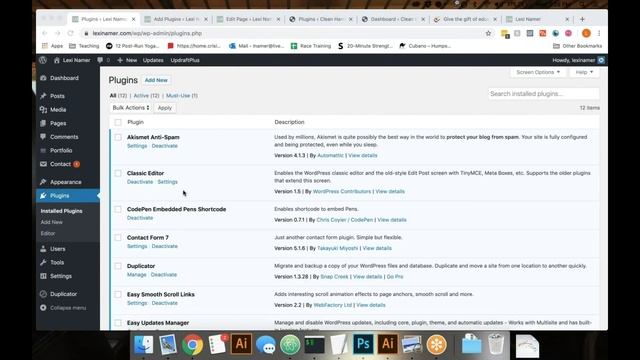Reload the page in the browser
The height and width of the screenshot is (360, 640).
71,33
